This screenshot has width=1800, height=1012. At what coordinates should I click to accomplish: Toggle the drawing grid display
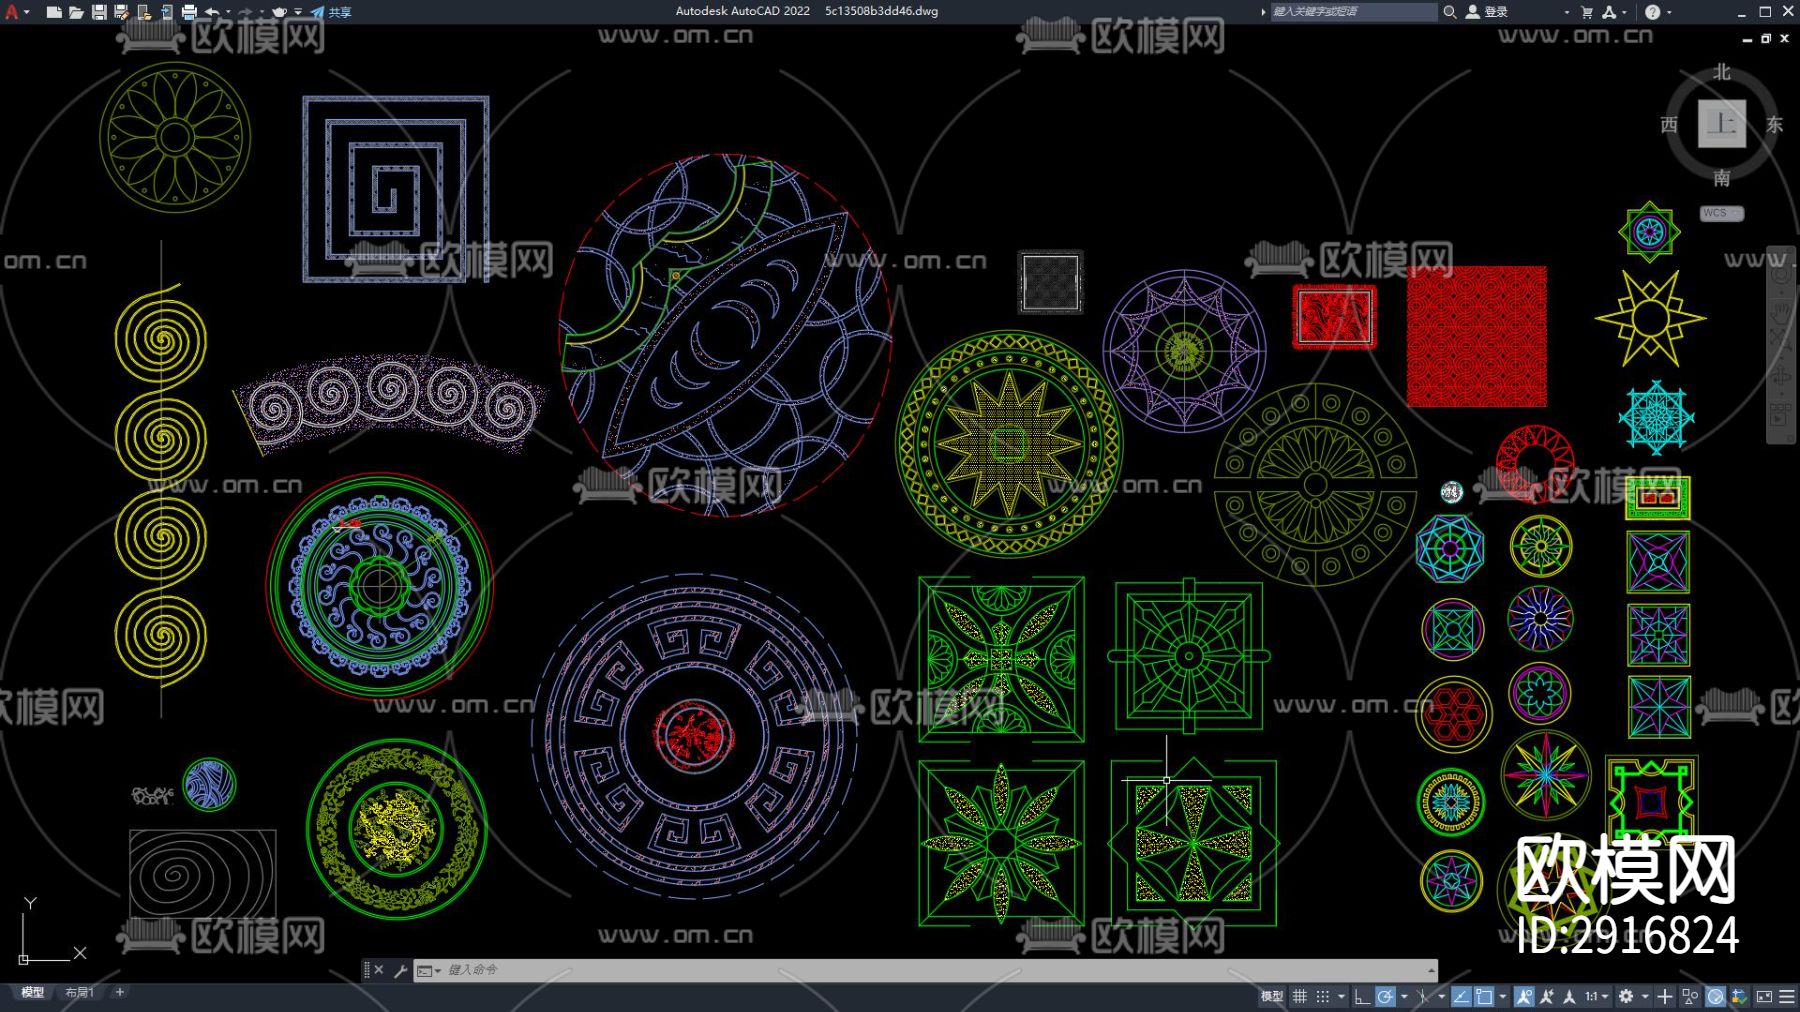point(1299,996)
